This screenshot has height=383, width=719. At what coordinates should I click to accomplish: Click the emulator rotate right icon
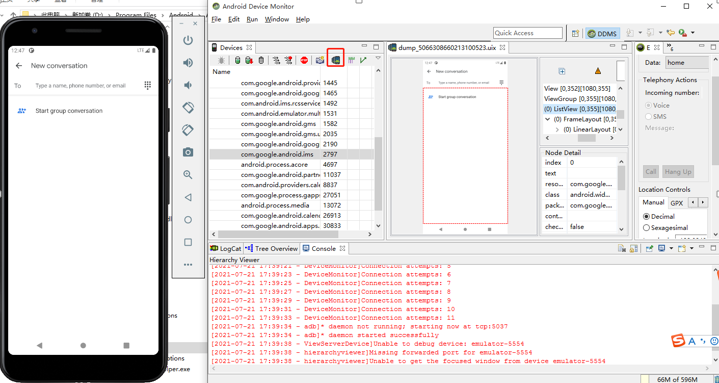pyautogui.click(x=188, y=130)
